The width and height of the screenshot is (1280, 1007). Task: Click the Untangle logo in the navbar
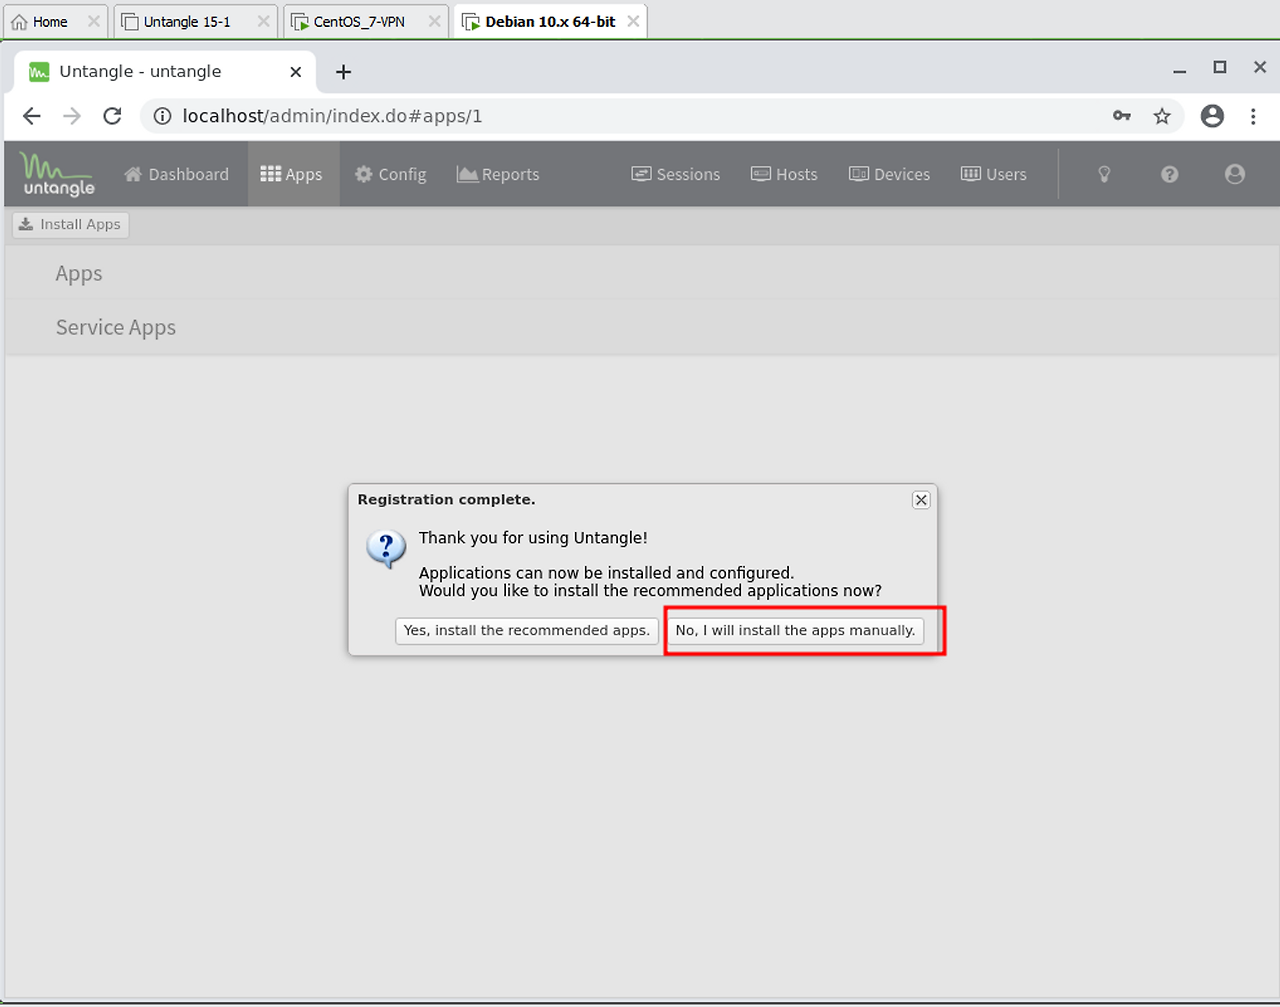58,174
